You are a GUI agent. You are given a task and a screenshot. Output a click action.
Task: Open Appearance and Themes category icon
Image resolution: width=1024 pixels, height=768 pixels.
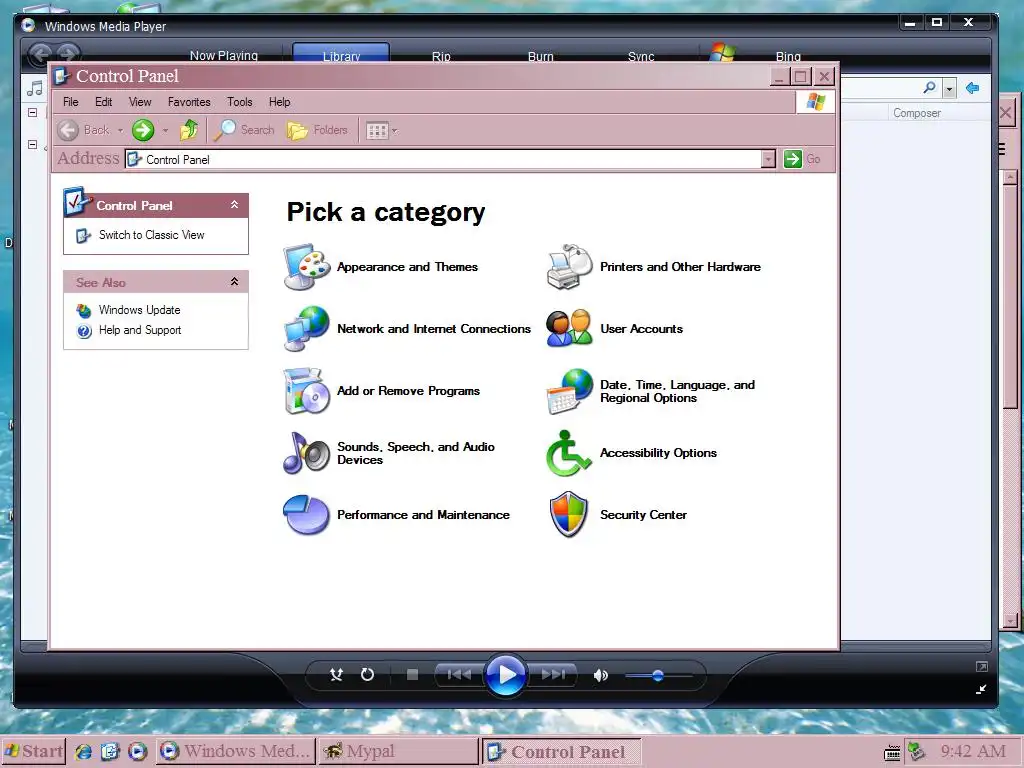[306, 266]
